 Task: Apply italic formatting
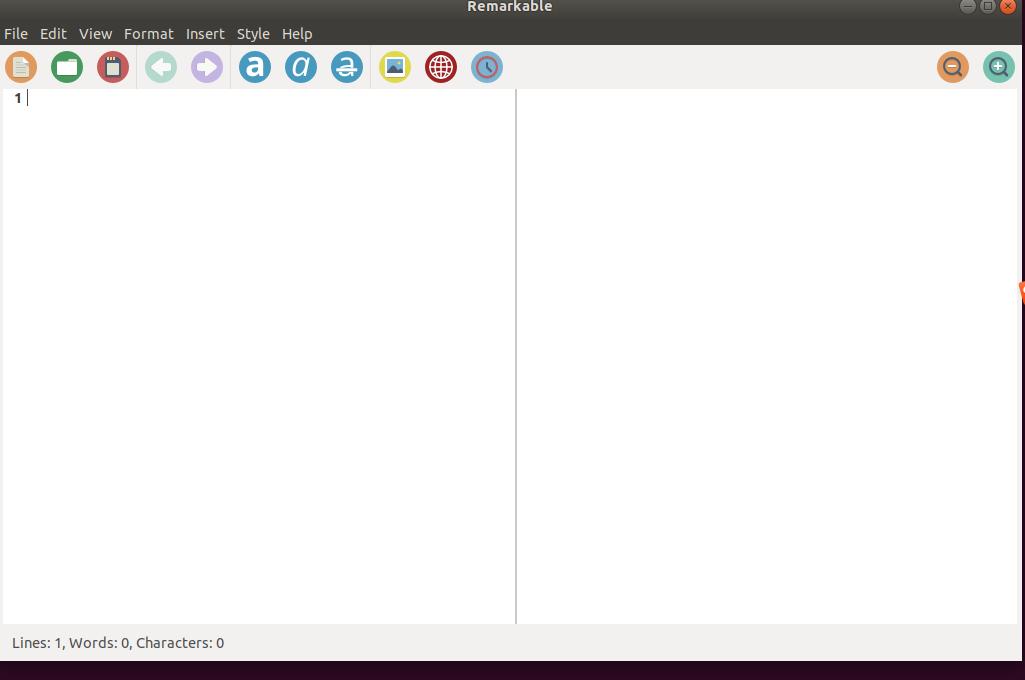pos(300,67)
